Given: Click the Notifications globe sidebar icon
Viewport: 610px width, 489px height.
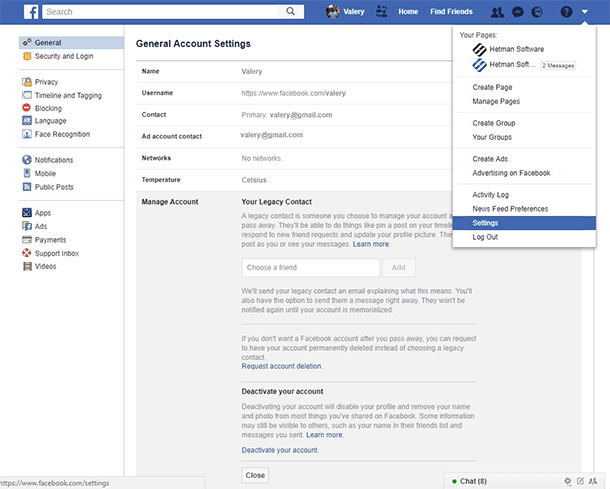Looking at the screenshot, I should pyautogui.click(x=27, y=159).
